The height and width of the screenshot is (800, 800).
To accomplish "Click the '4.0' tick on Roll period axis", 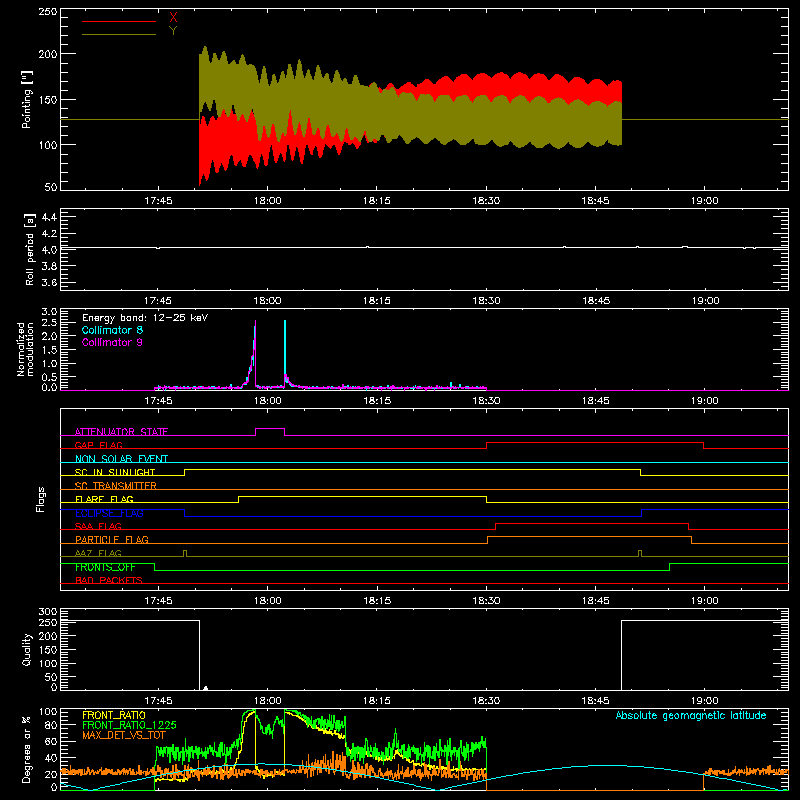I will pyautogui.click(x=49, y=249).
